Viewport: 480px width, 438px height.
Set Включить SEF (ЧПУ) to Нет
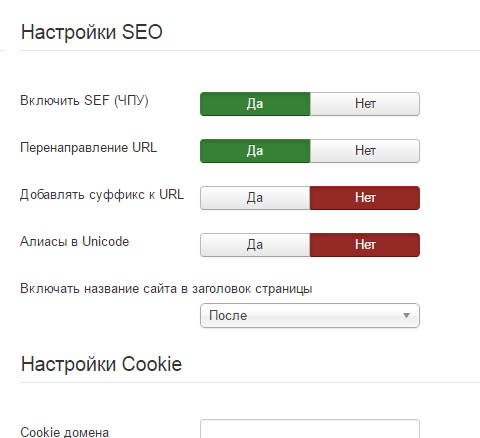pos(365,104)
